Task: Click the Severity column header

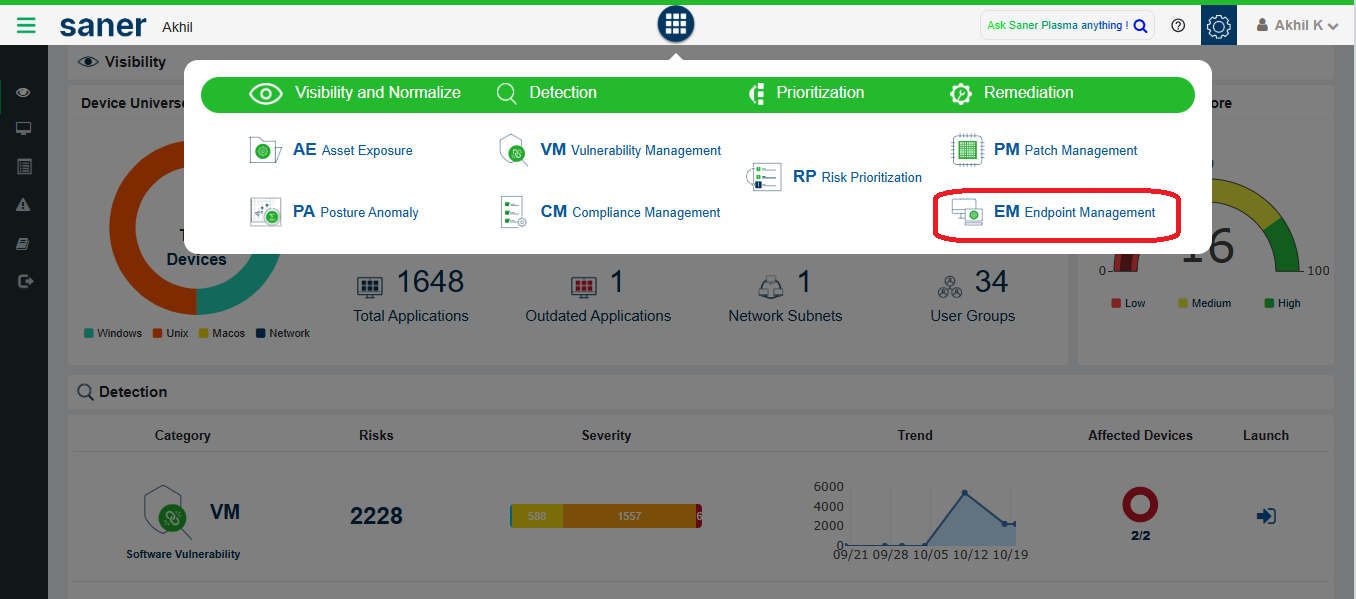Action: [606, 435]
